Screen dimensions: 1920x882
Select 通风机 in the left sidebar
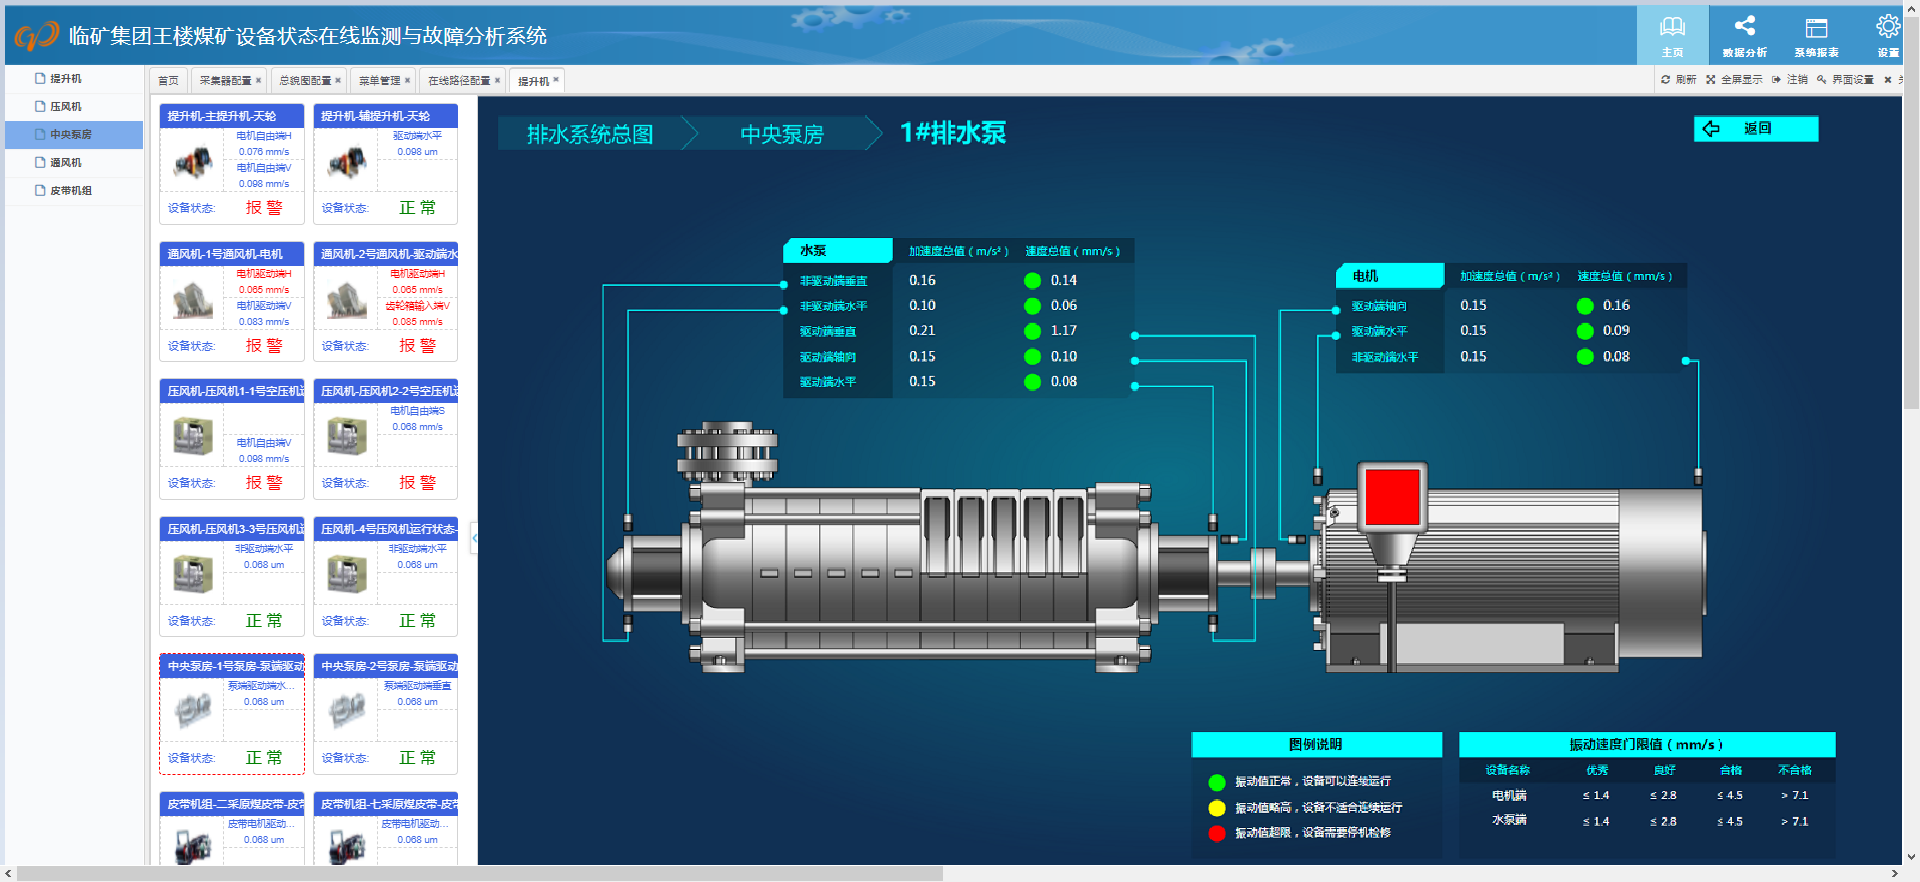pyautogui.click(x=74, y=162)
